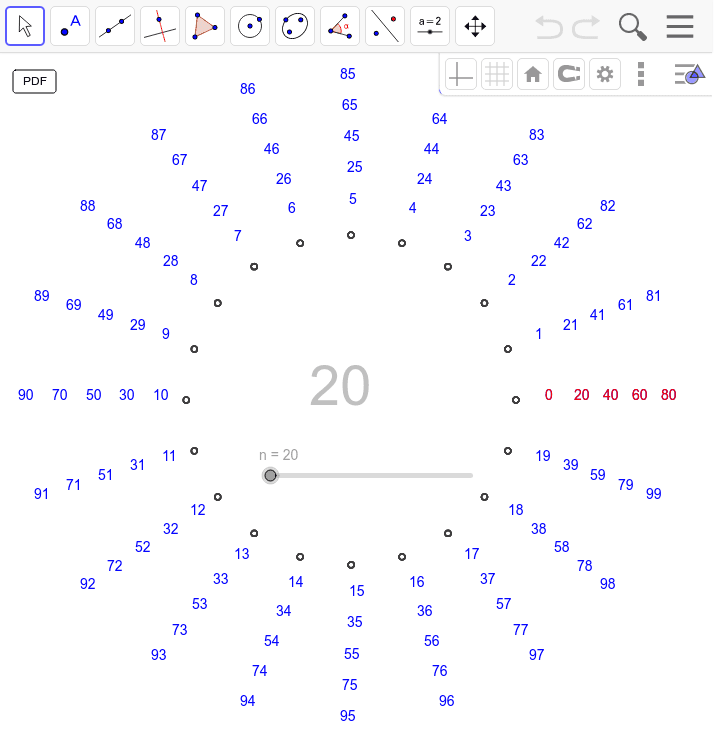Image resolution: width=714 pixels, height=732 pixels.
Task: Select the Move Graphics View tool
Action: pos(475,26)
